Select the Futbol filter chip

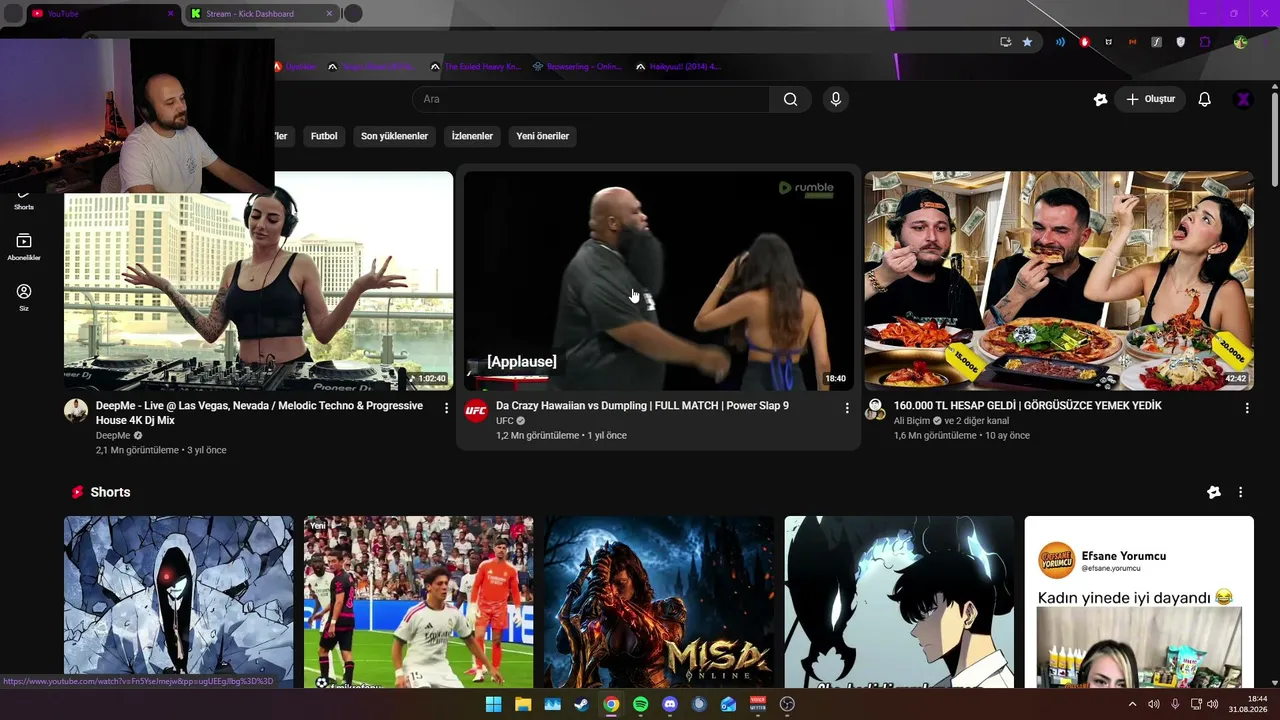324,136
